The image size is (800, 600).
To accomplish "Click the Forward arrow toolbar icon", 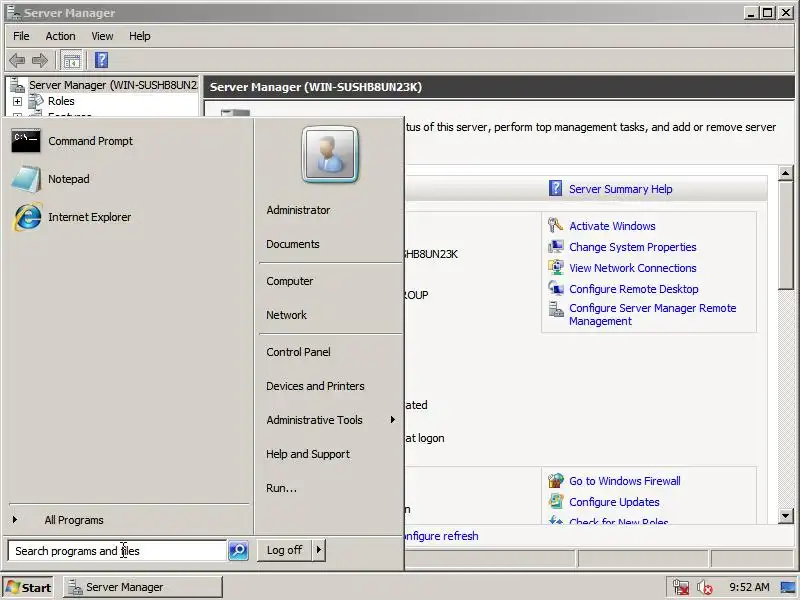I will 40,61.
